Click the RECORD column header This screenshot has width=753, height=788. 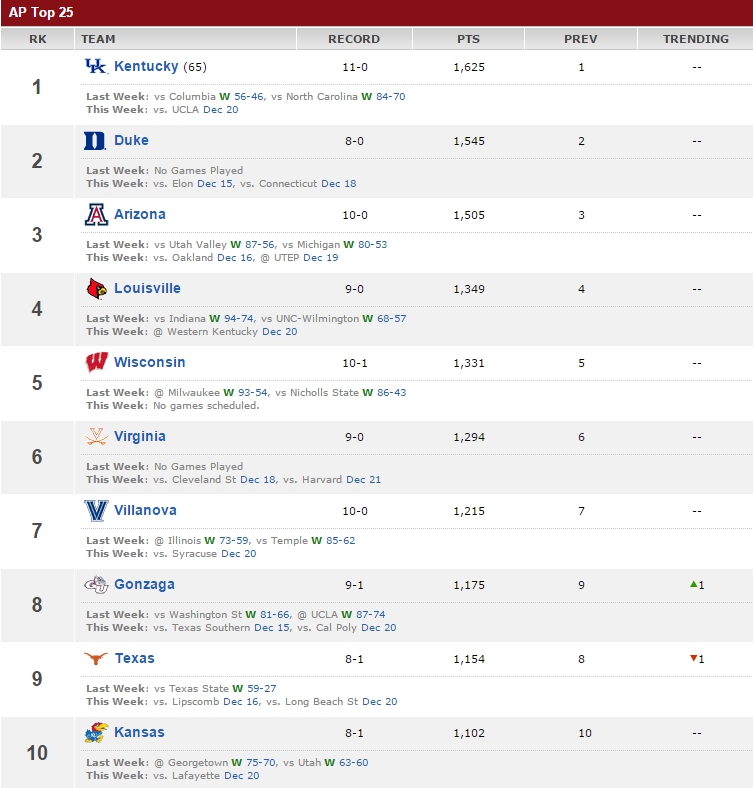tap(354, 39)
